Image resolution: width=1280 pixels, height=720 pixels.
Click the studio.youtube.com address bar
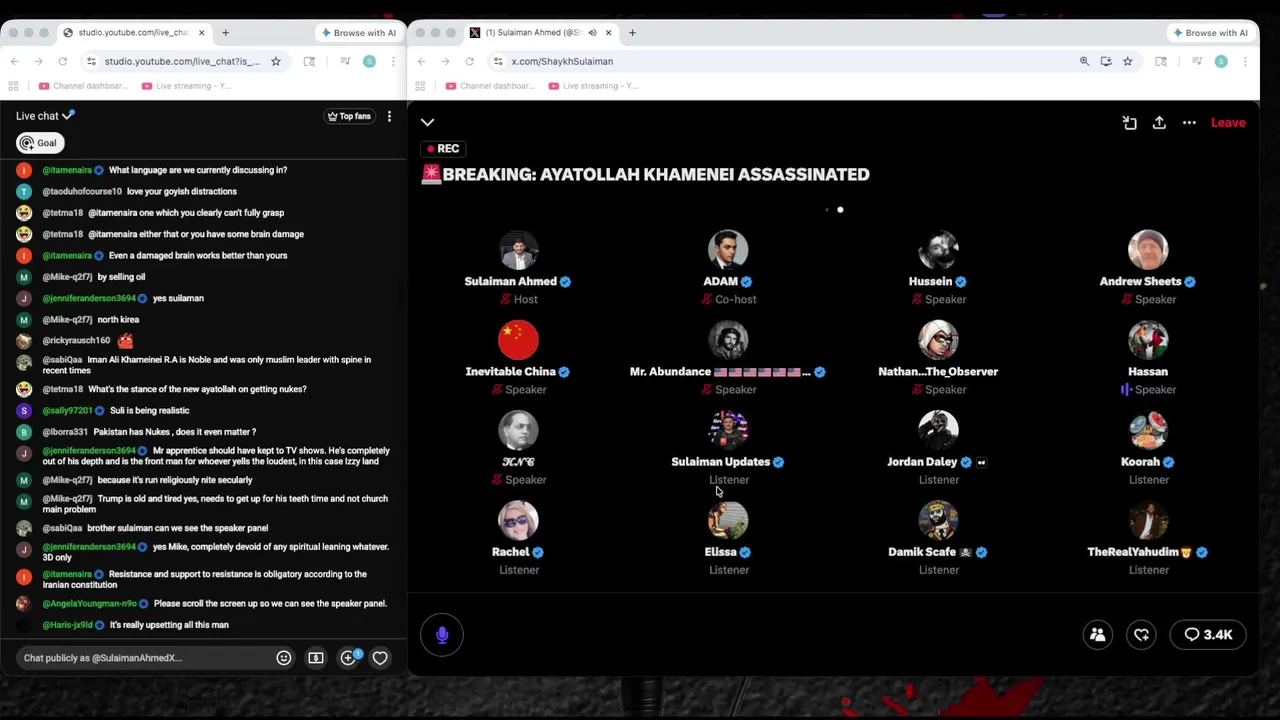point(182,61)
